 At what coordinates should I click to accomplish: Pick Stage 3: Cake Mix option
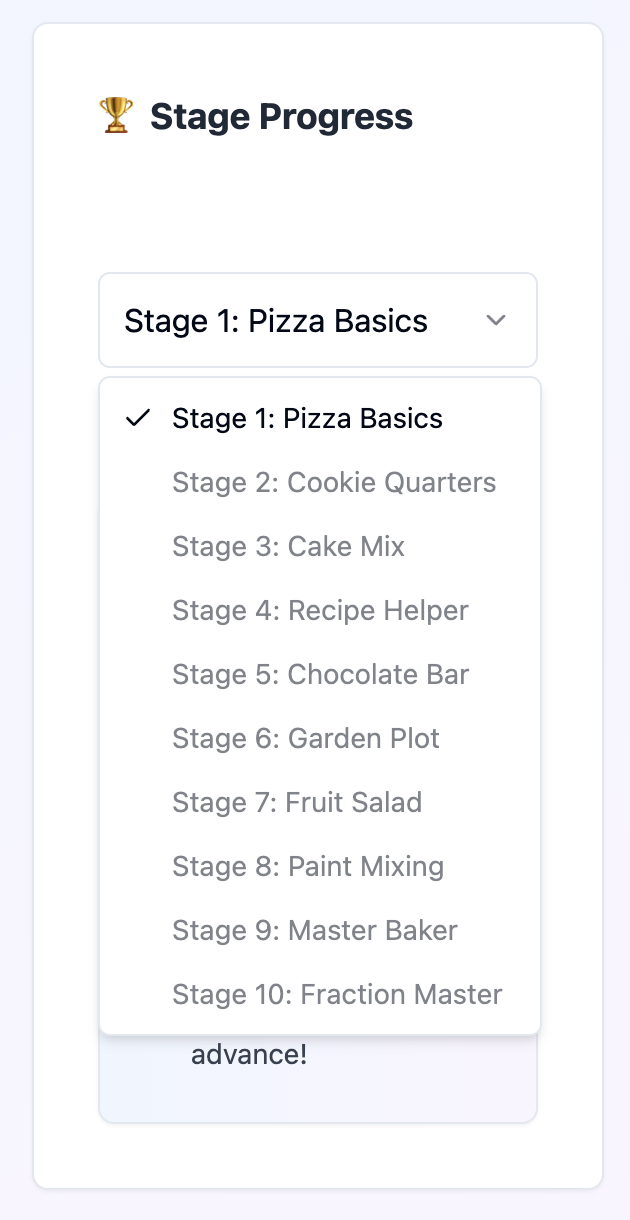(288, 546)
